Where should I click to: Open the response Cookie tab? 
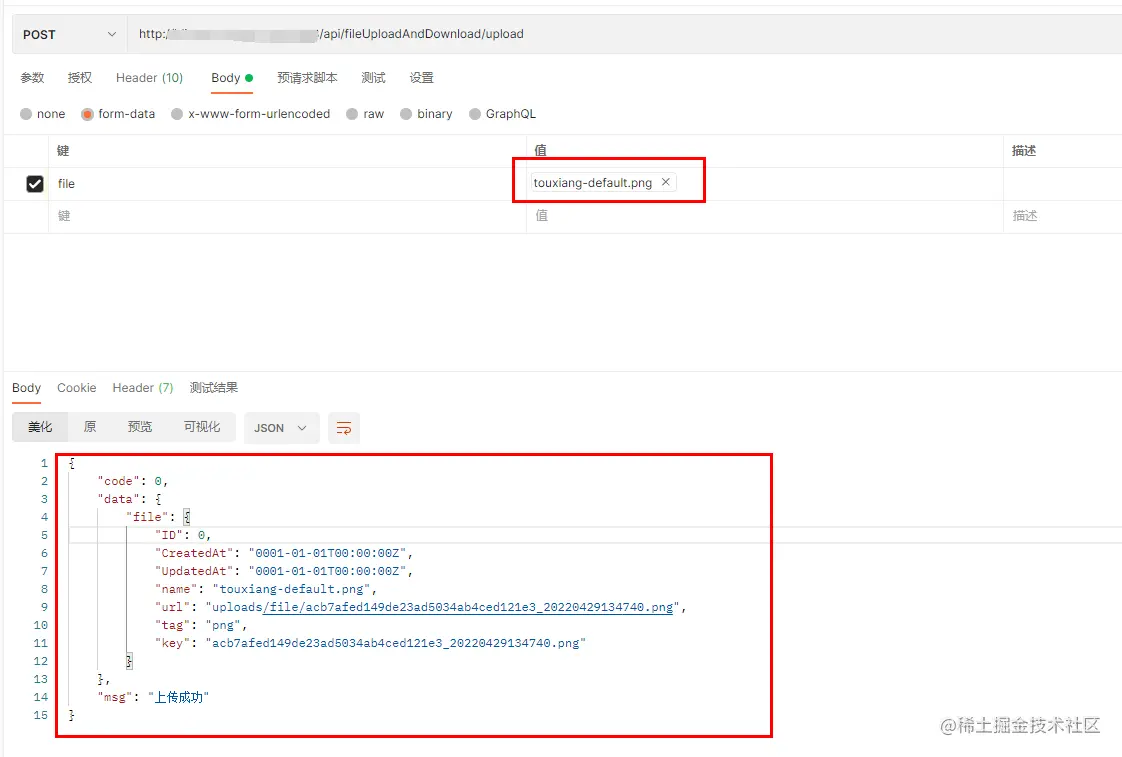pos(77,388)
